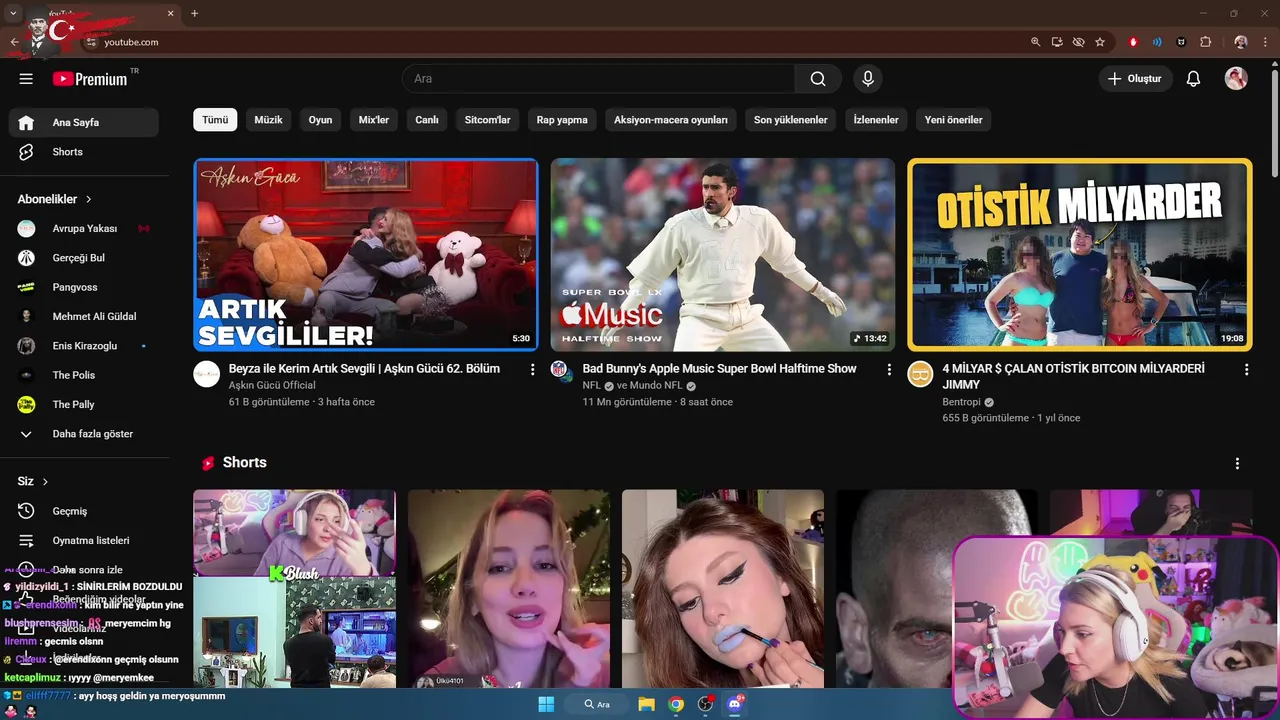Open YouTube account avatar menu
The width and height of the screenshot is (1280, 720).
(x=1236, y=79)
